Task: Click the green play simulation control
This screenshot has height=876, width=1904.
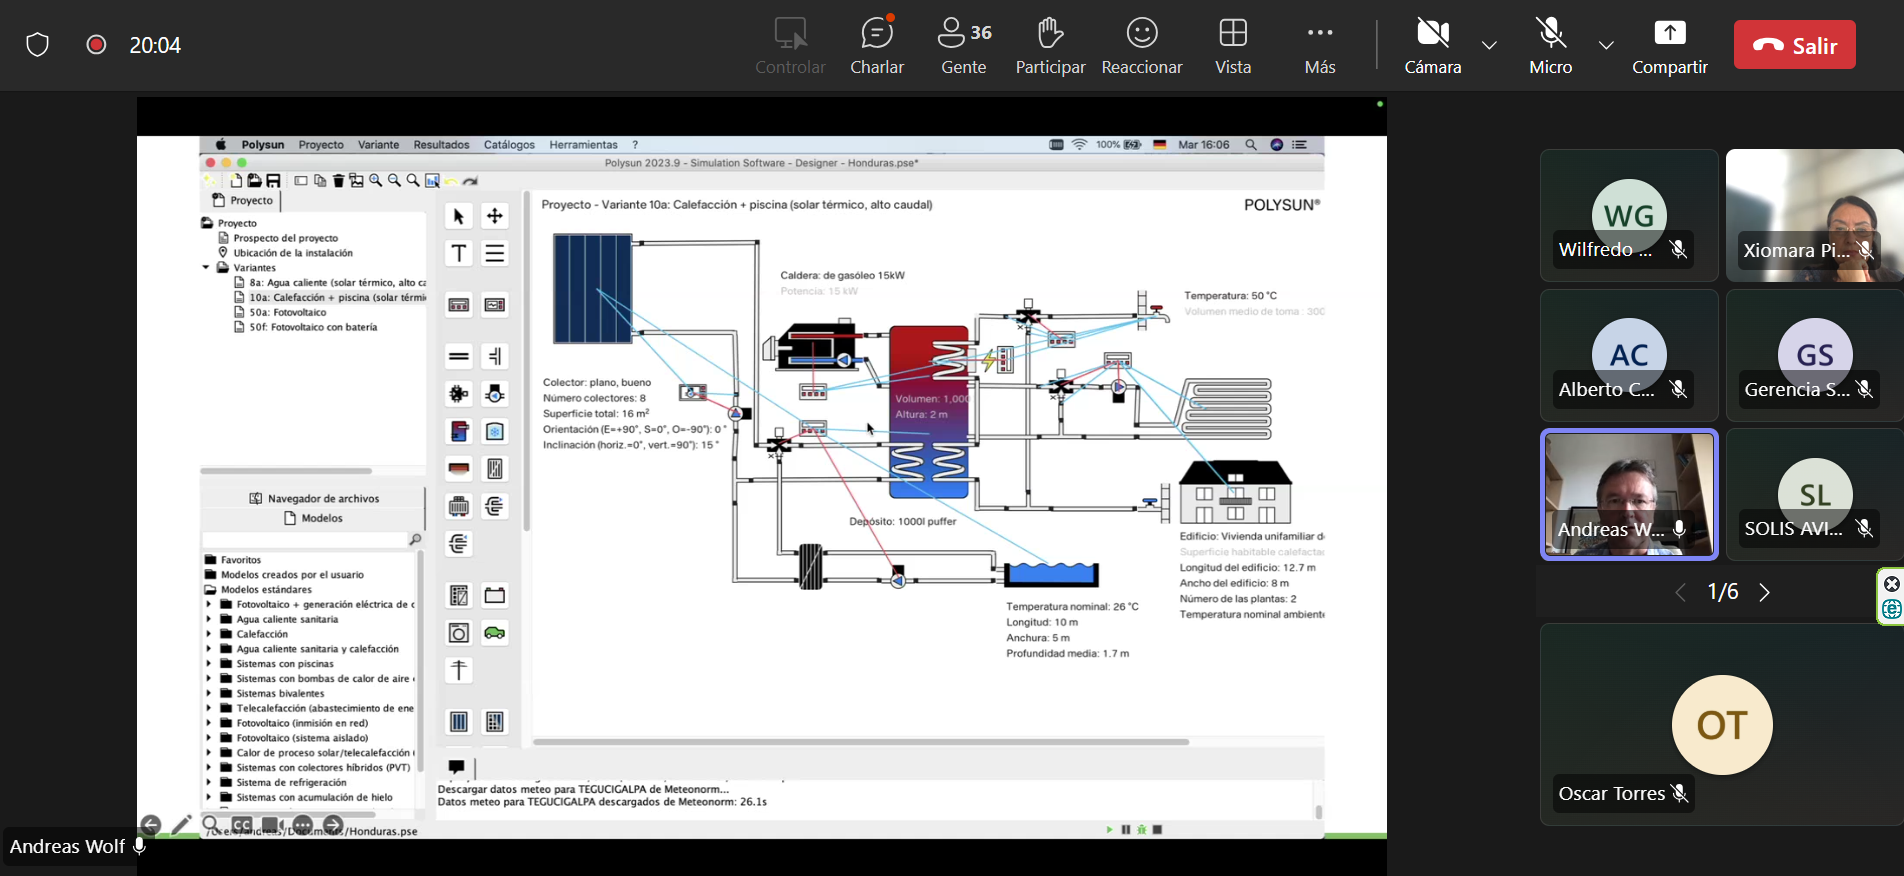Action: tap(1109, 830)
